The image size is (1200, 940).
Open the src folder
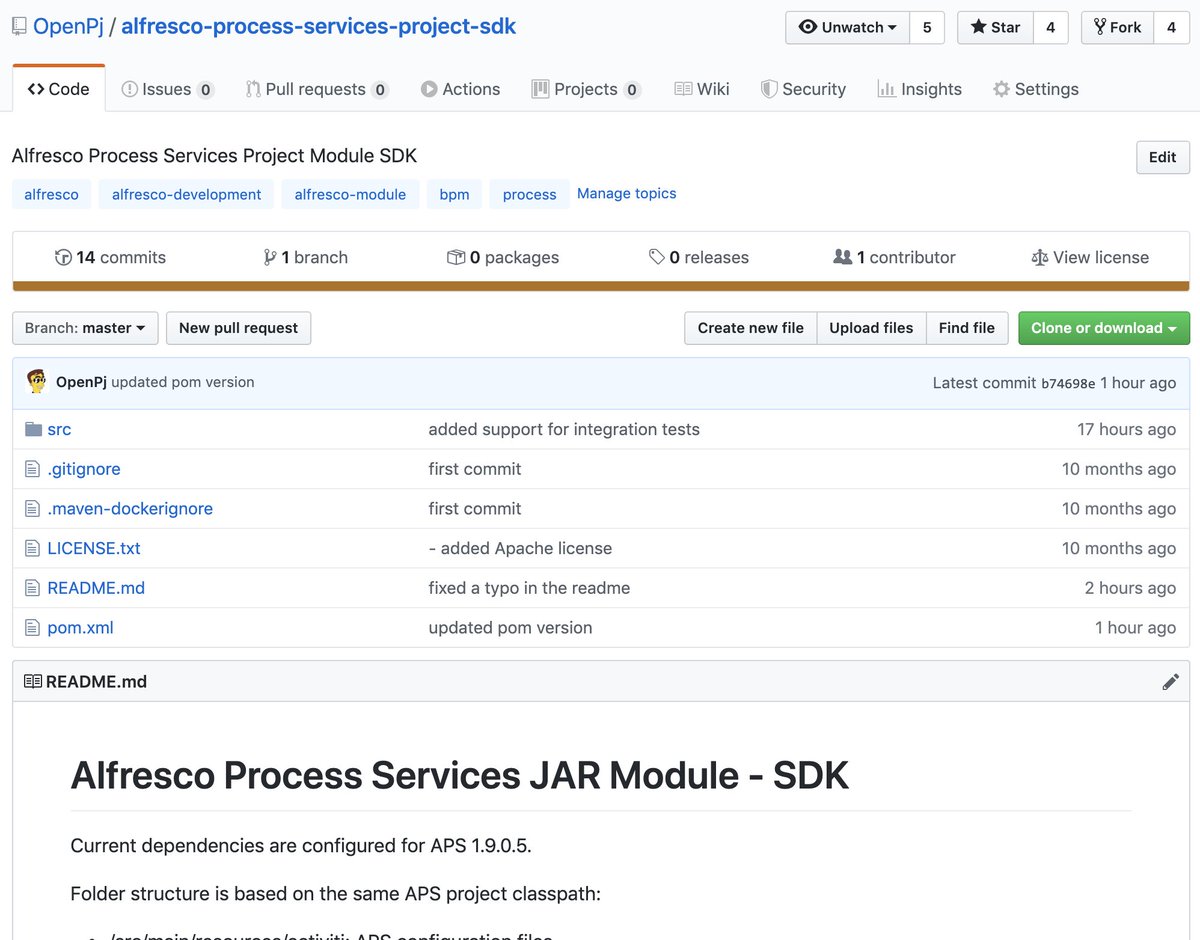click(x=59, y=429)
